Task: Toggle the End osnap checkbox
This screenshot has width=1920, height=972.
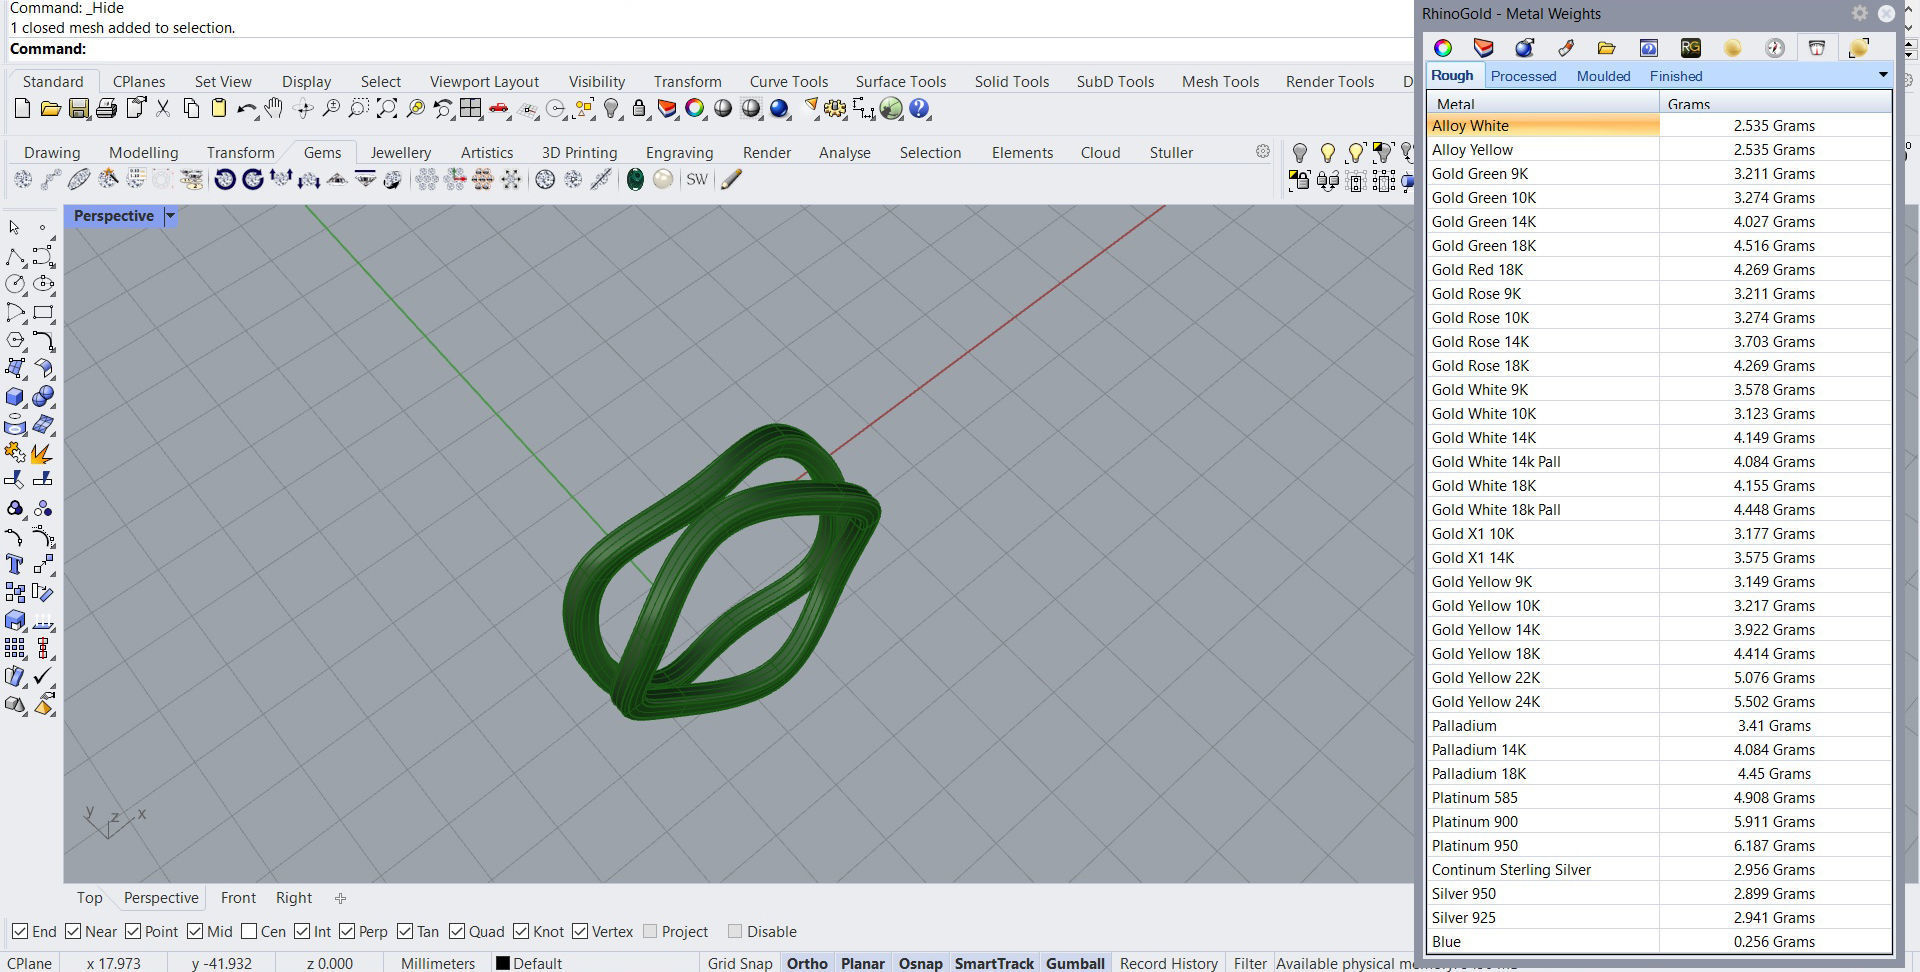Action: (x=19, y=931)
